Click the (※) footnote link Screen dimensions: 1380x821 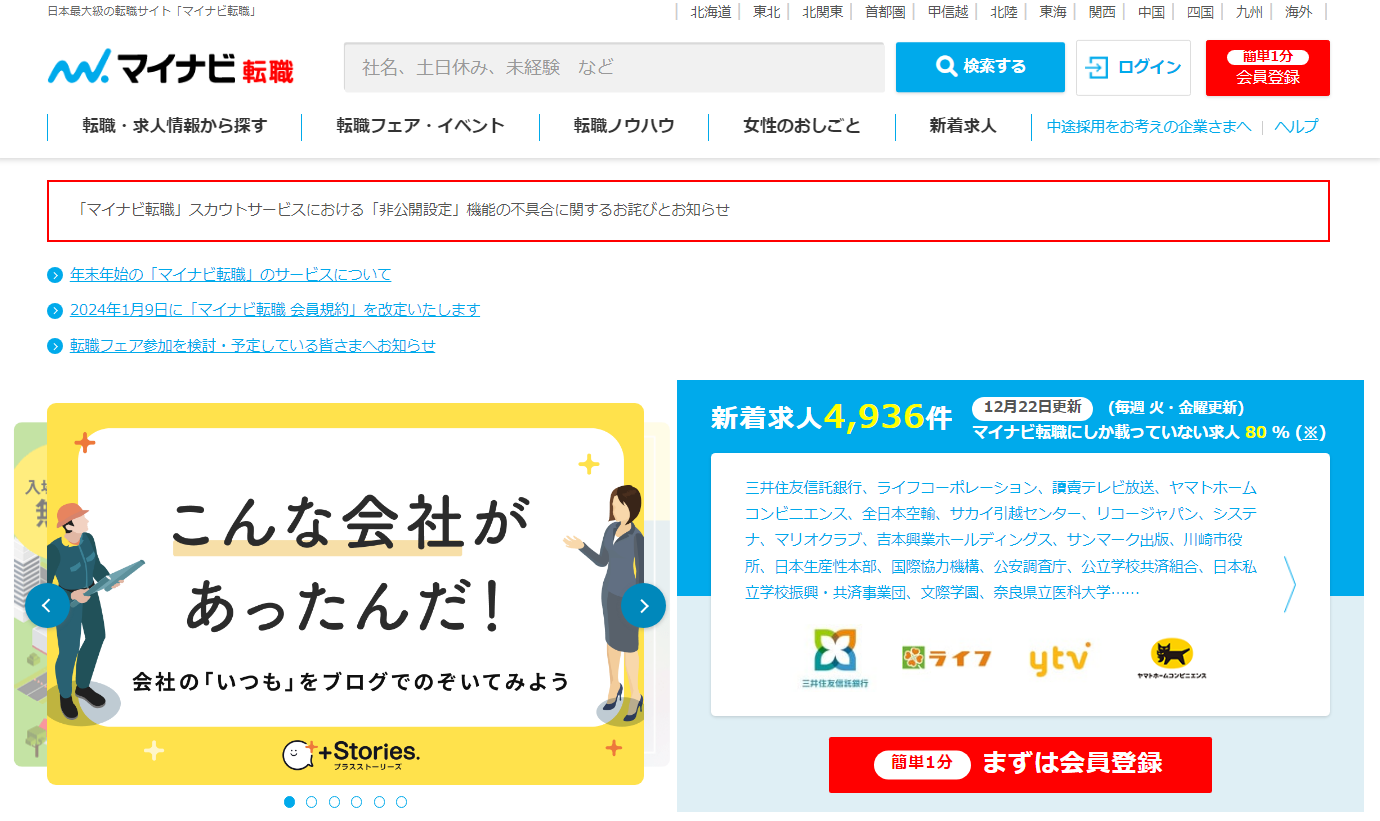1311,433
